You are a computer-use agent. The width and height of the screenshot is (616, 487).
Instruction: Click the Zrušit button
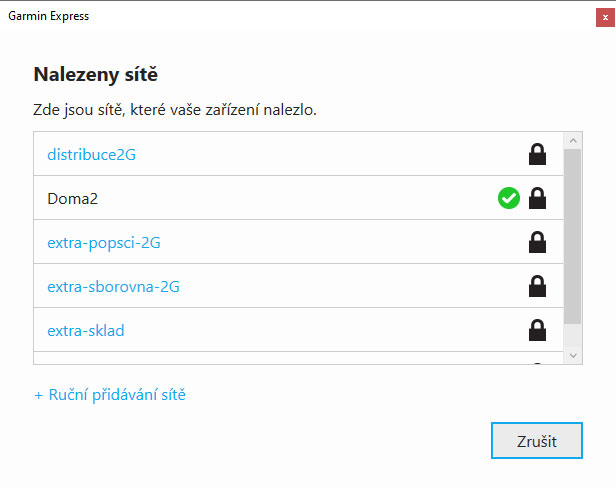click(537, 440)
